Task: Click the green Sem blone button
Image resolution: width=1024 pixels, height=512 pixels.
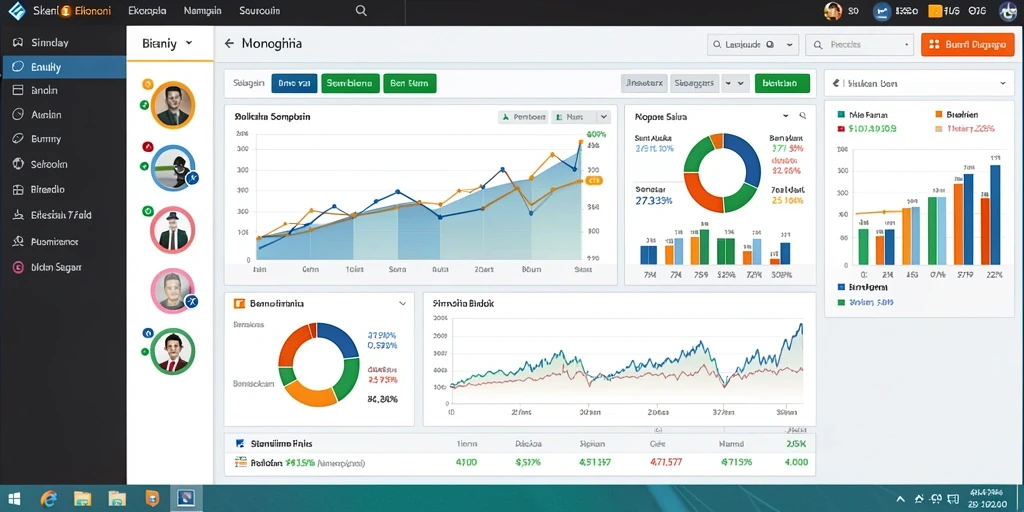Action: click(x=351, y=83)
